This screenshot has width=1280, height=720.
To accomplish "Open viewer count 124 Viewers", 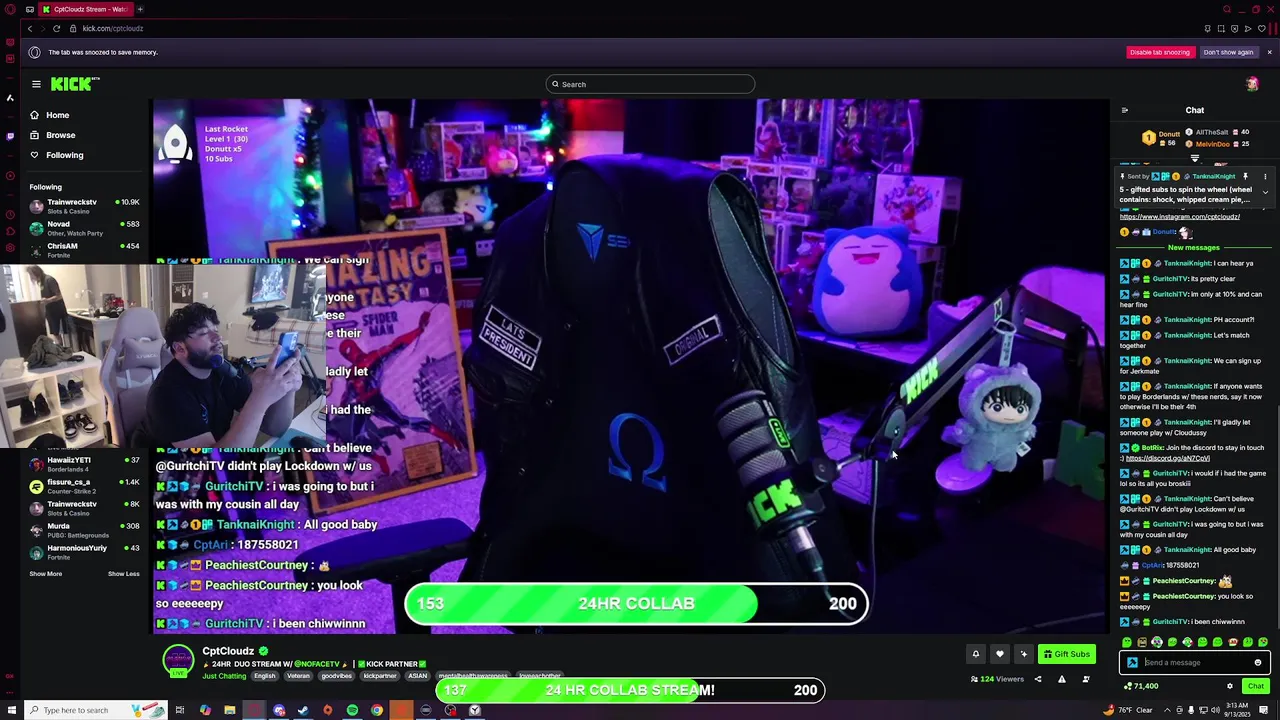I will pyautogui.click(x=998, y=680).
